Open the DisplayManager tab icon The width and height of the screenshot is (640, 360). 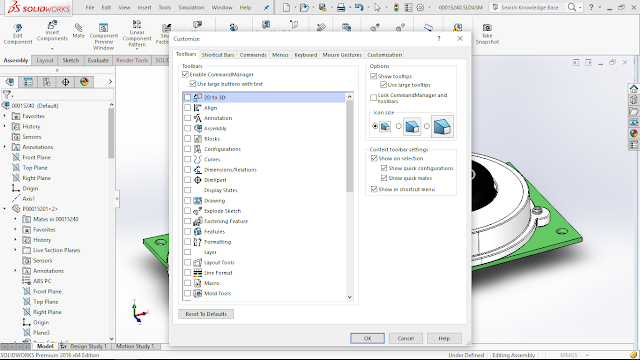[84, 82]
